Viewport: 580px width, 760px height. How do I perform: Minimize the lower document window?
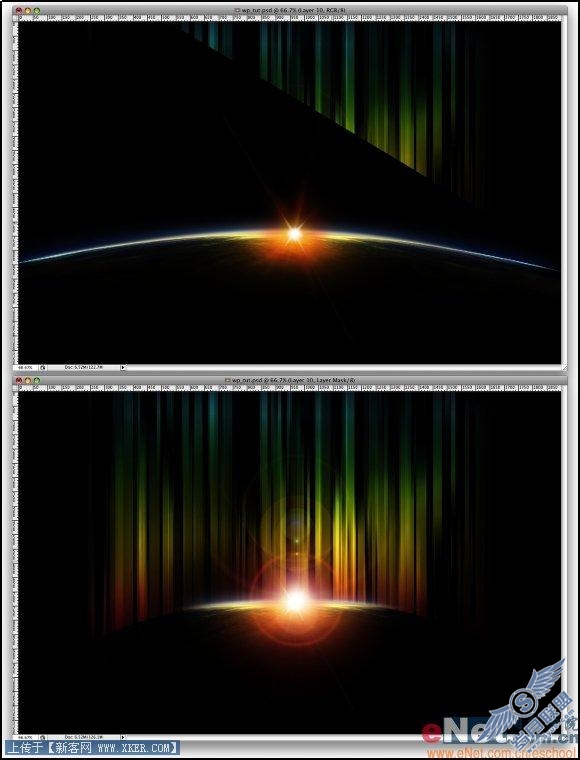point(28,380)
